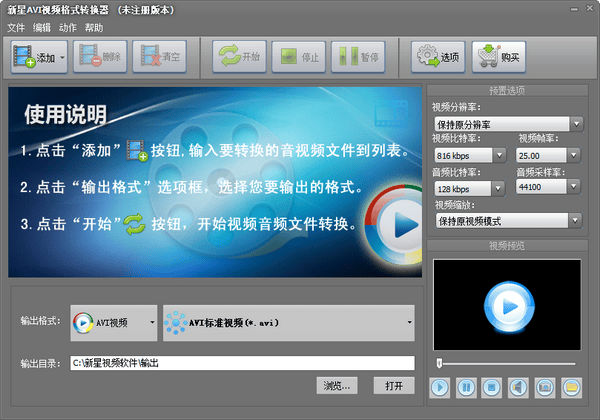Expand the 添加 button dropdown arrow
This screenshot has height=420, width=600.
pyautogui.click(x=63, y=57)
